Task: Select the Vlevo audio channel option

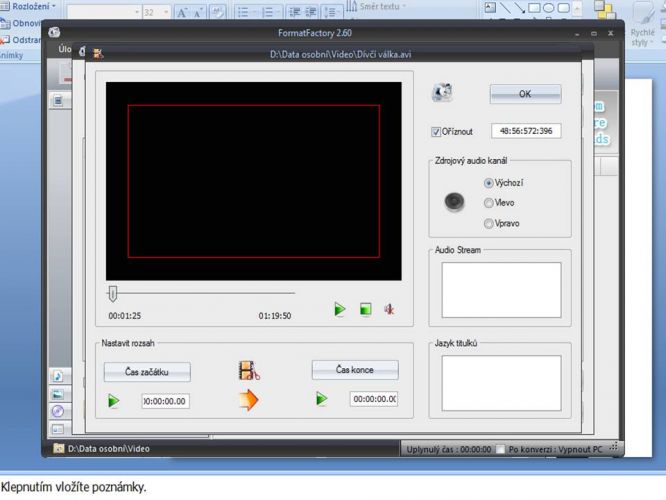Action: (488, 203)
